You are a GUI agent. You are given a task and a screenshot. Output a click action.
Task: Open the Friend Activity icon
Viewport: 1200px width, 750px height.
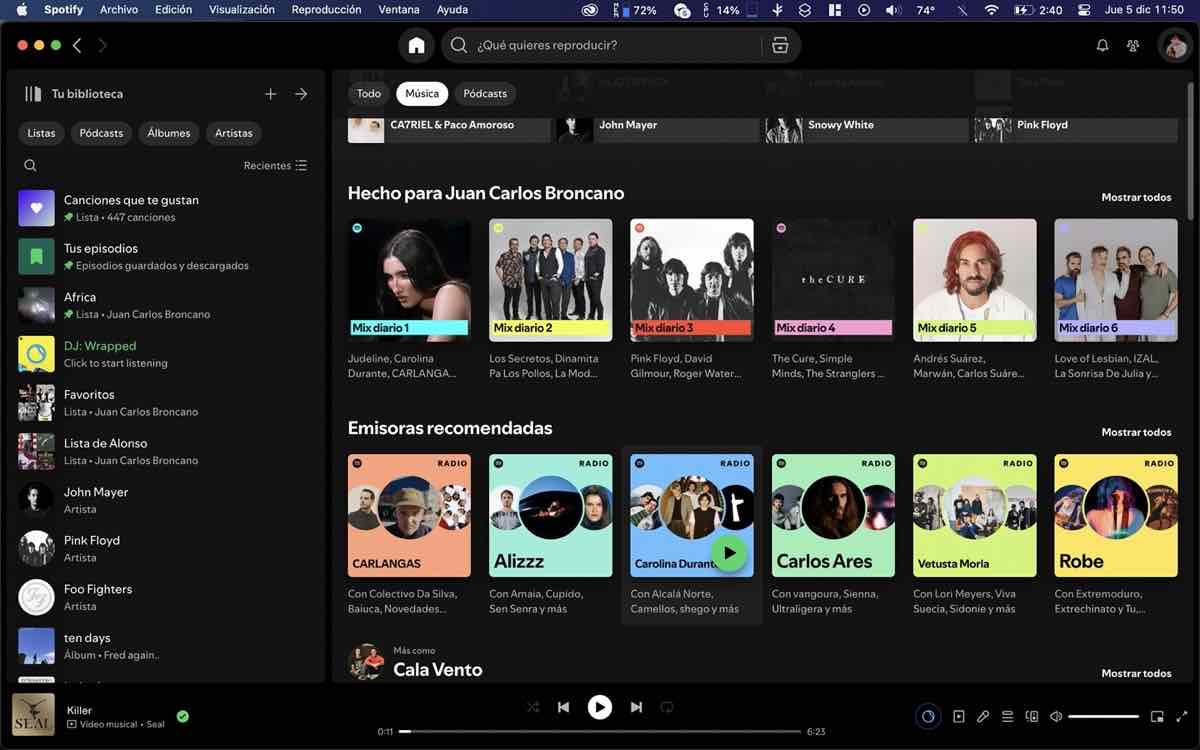pos(1133,46)
